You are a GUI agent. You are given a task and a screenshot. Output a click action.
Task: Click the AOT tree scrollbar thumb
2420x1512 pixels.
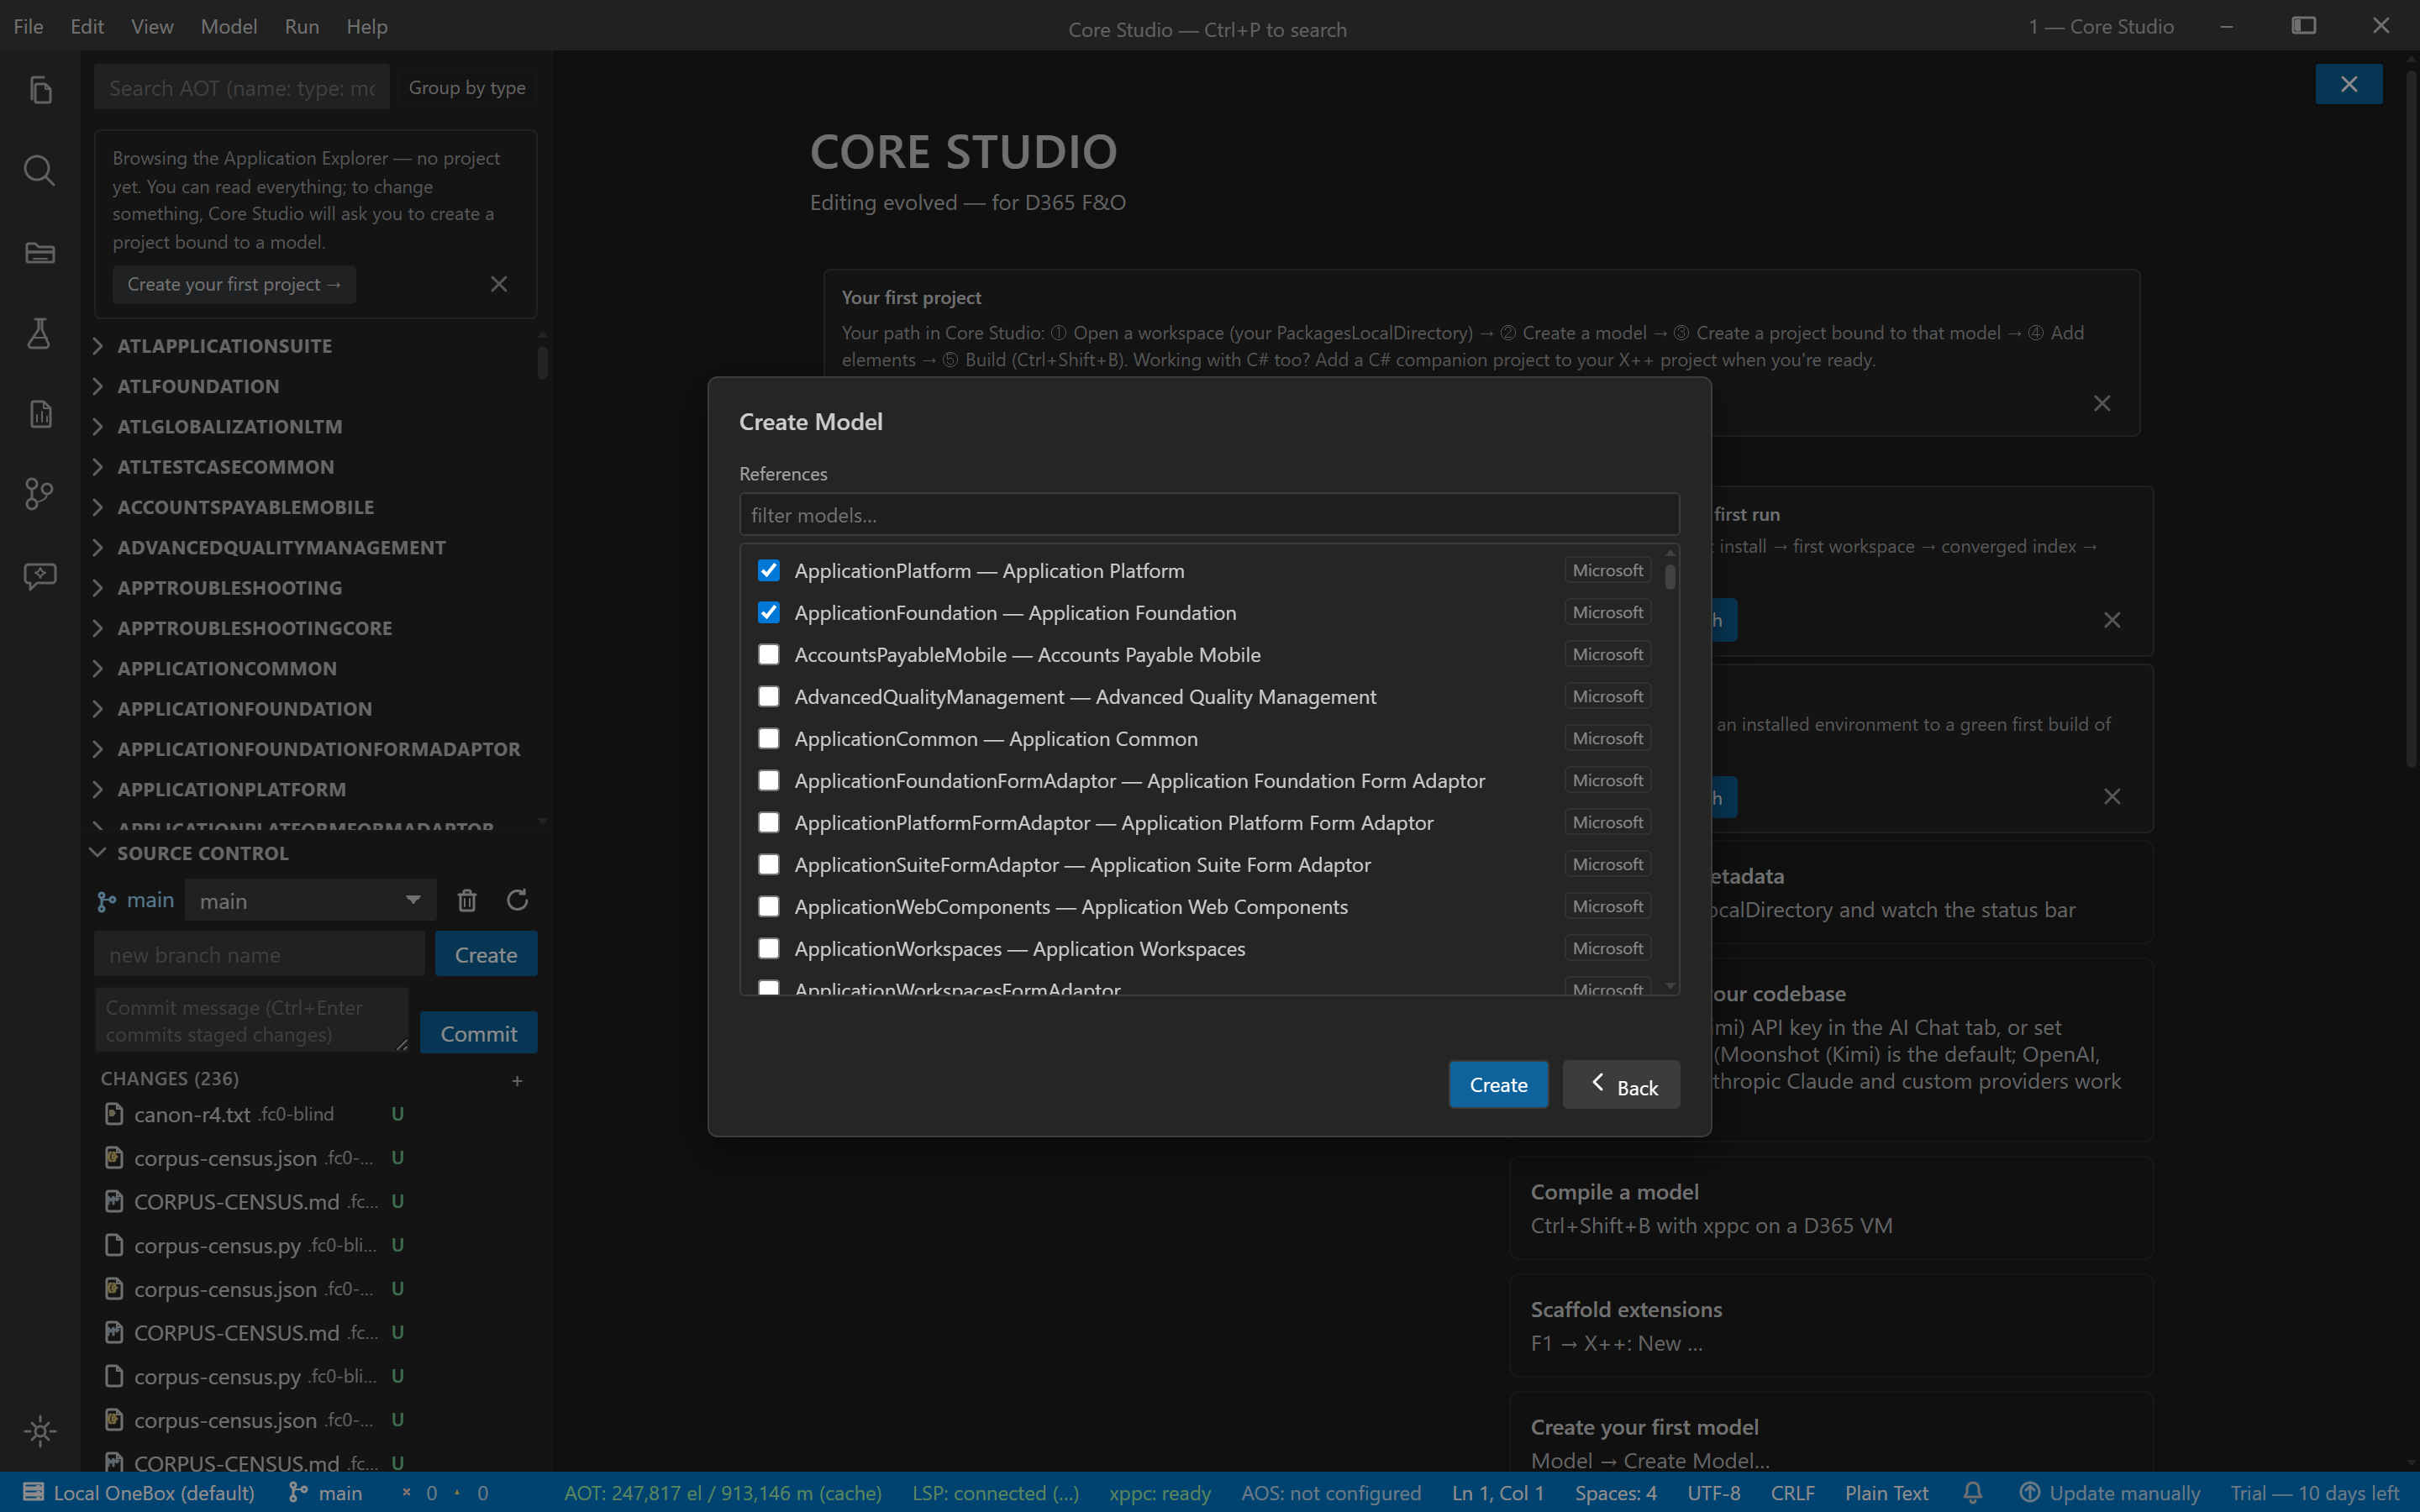click(x=543, y=361)
